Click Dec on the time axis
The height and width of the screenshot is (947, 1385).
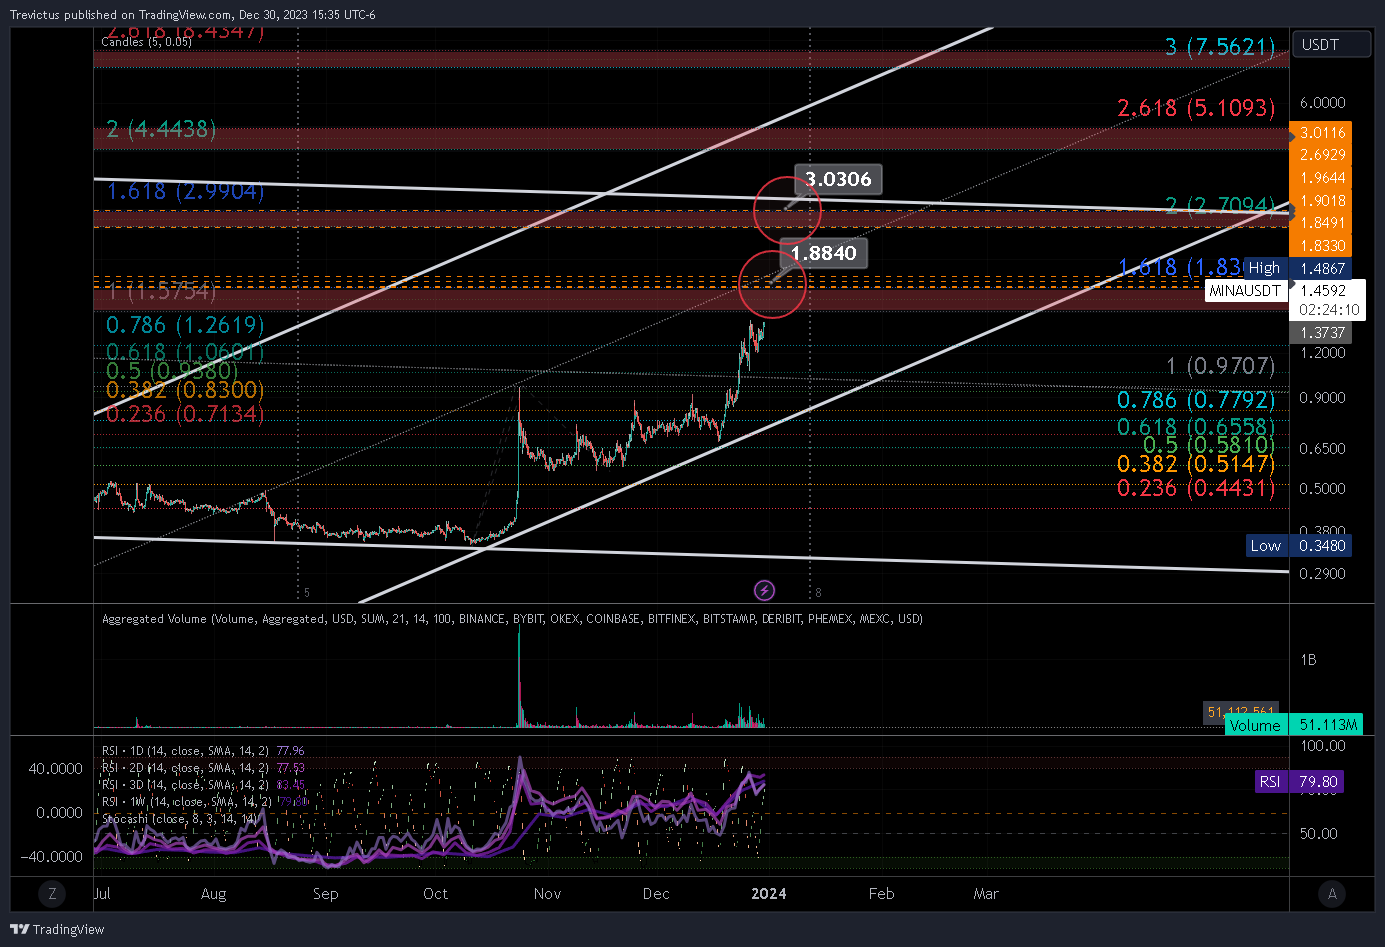pyautogui.click(x=656, y=894)
